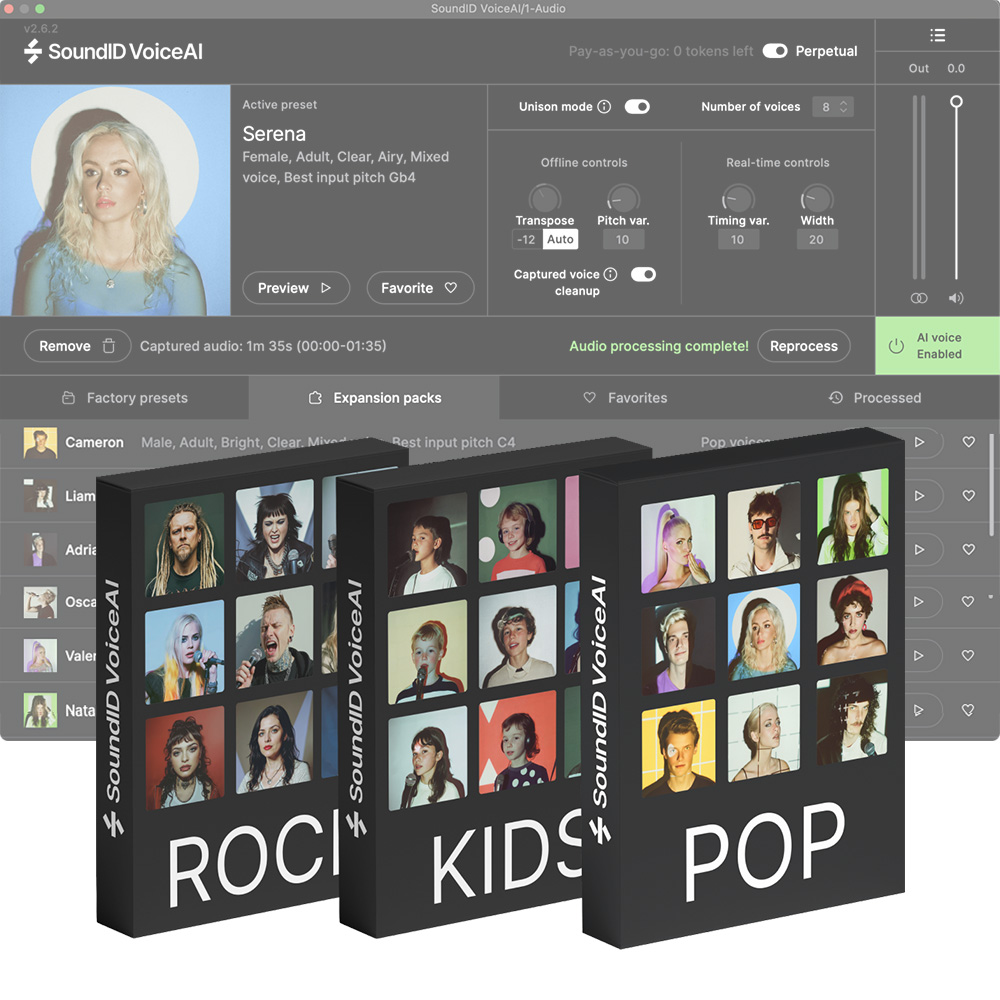Click the Preview button for Serena
Viewport: 1000px width, 1000px height.
tap(296, 288)
